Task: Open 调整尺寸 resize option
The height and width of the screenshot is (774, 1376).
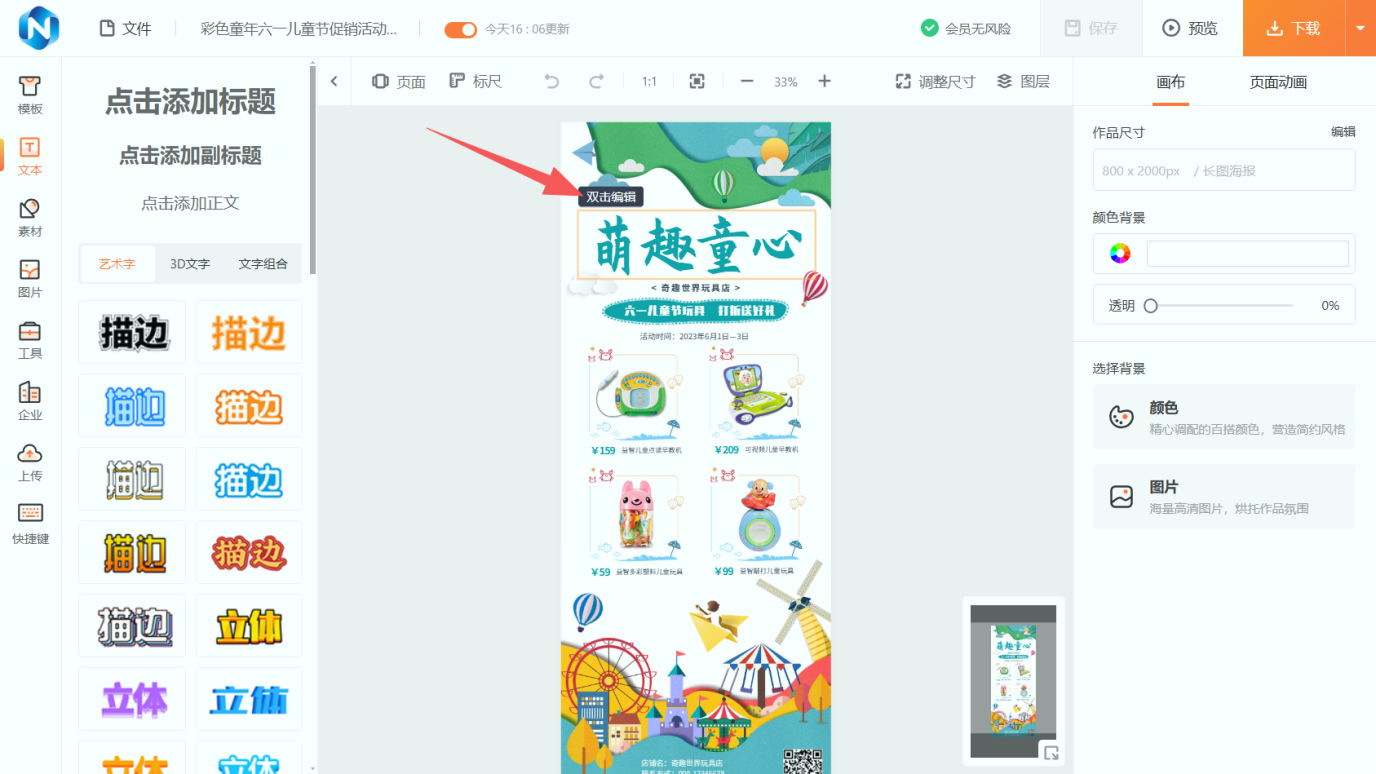Action: tap(935, 82)
